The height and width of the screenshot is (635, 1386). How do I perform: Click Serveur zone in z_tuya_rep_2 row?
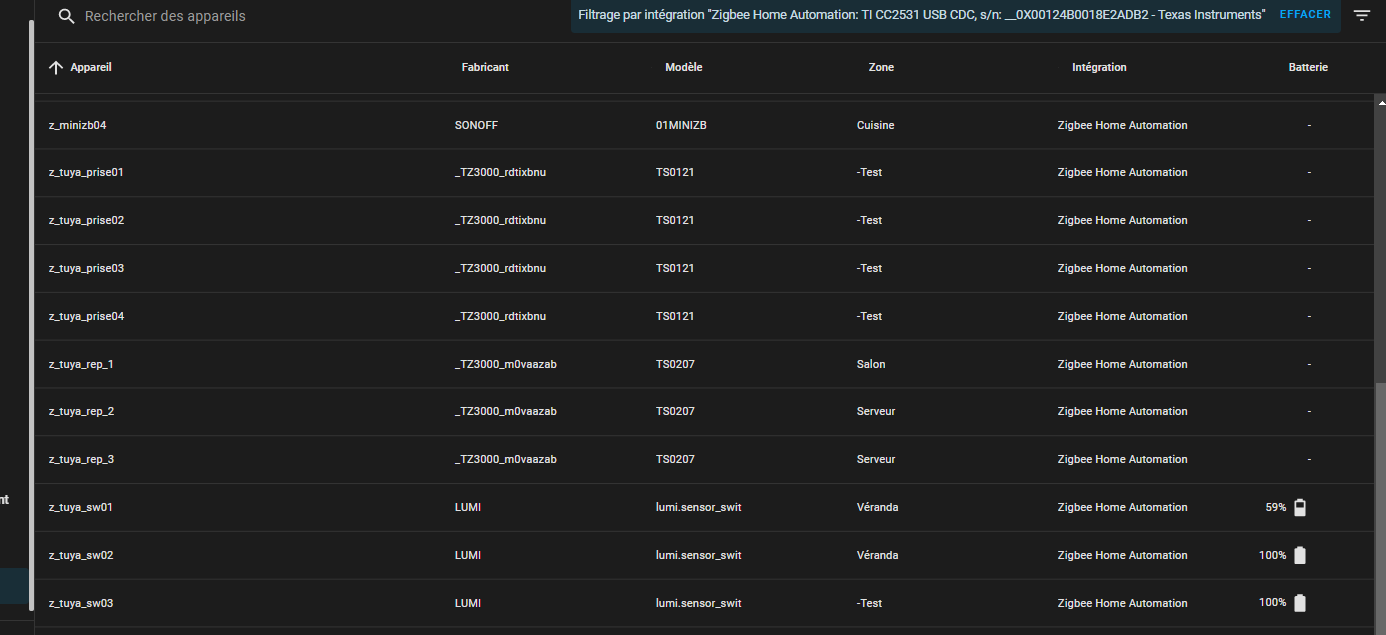[x=876, y=411]
